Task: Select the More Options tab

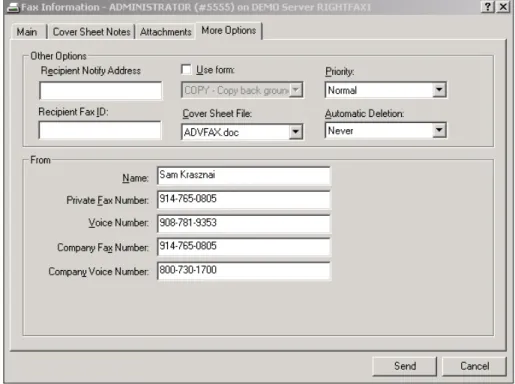Action: click(x=229, y=31)
